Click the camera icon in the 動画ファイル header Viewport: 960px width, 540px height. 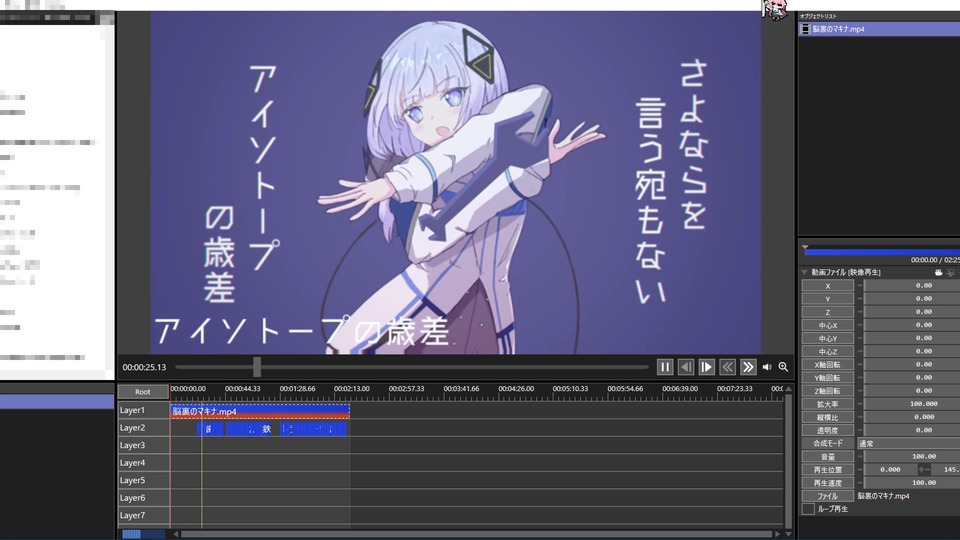coord(939,272)
